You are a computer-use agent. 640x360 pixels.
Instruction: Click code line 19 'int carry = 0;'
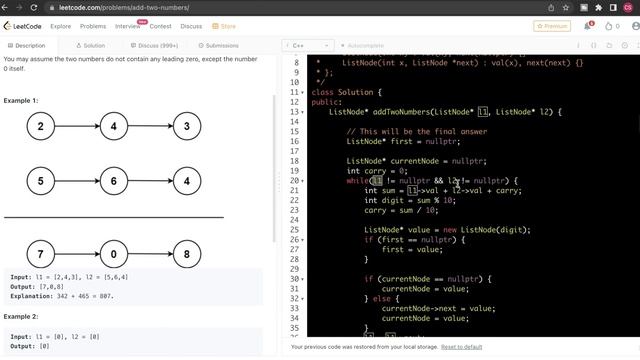377,171
